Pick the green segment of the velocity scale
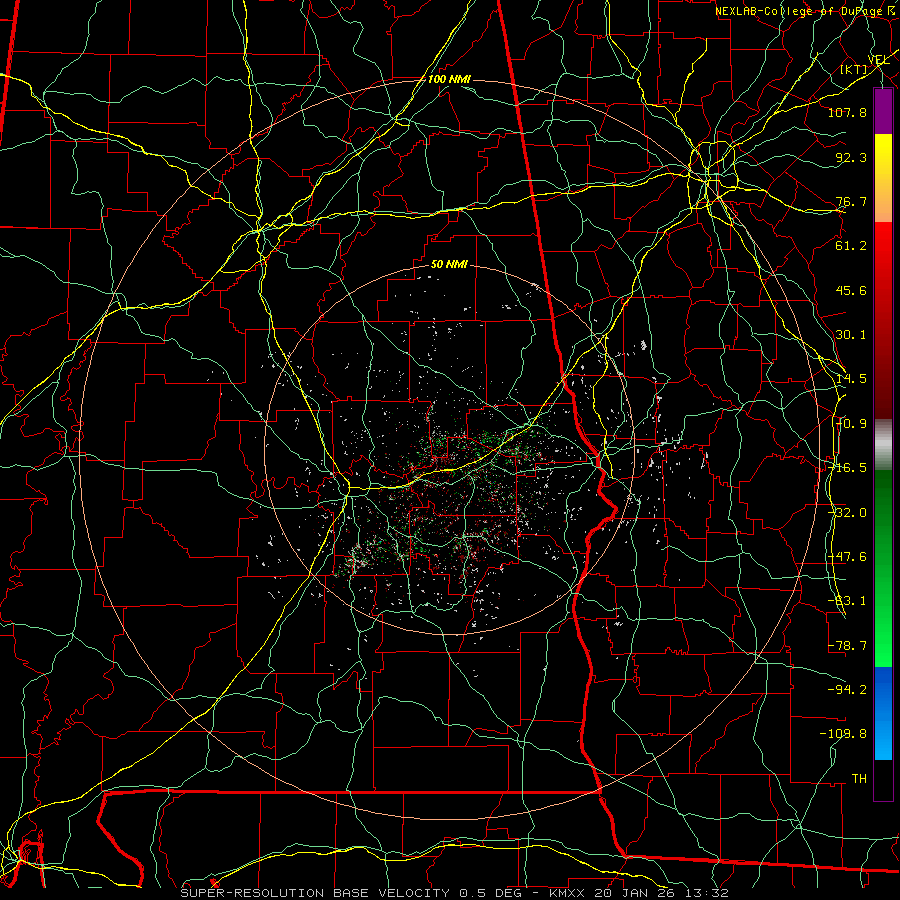This screenshot has width=900, height=900. (883, 568)
